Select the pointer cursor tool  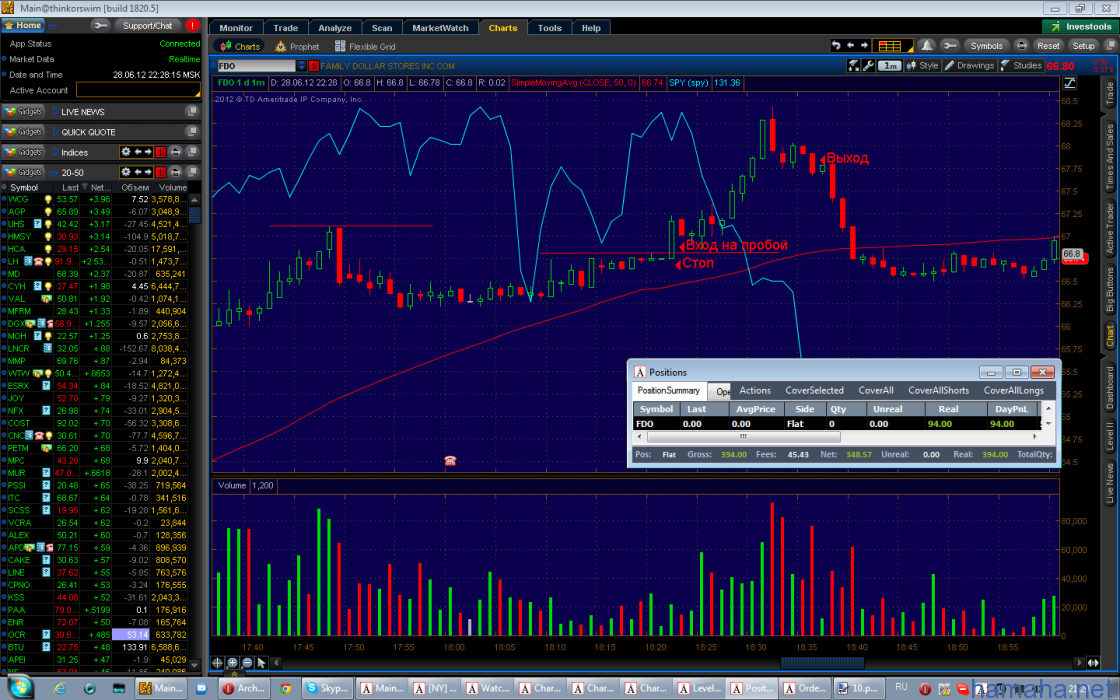click(x=261, y=663)
